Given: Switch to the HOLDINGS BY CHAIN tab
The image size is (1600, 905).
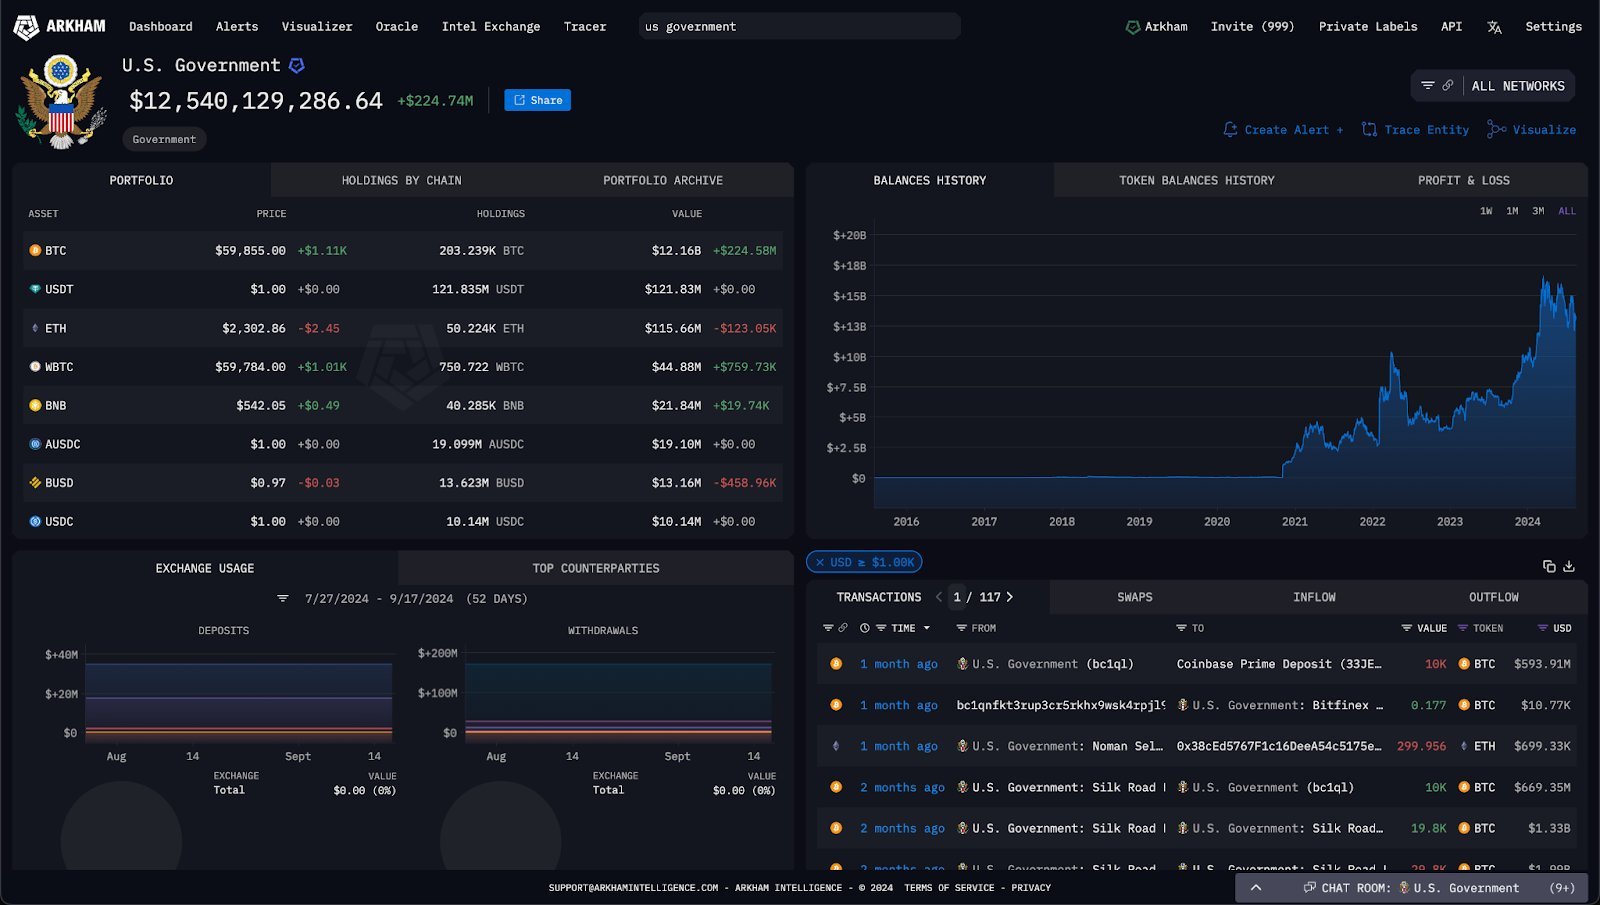Looking at the screenshot, I should 401,180.
